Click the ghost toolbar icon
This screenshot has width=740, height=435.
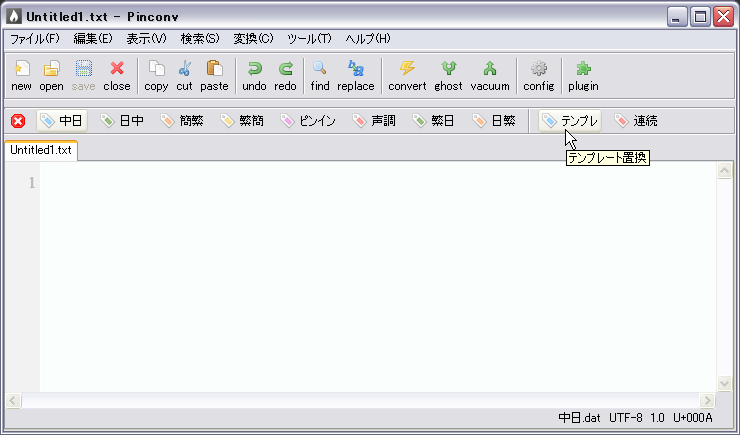(x=448, y=75)
